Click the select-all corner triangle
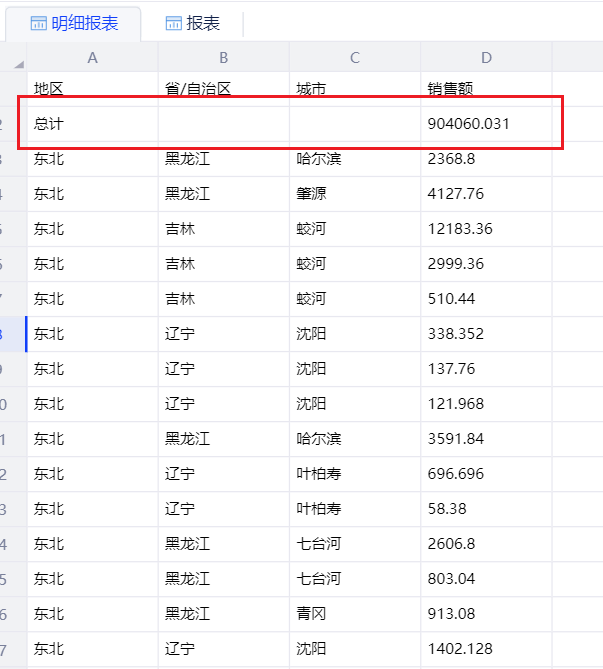This screenshot has width=603, height=669. 18,64
